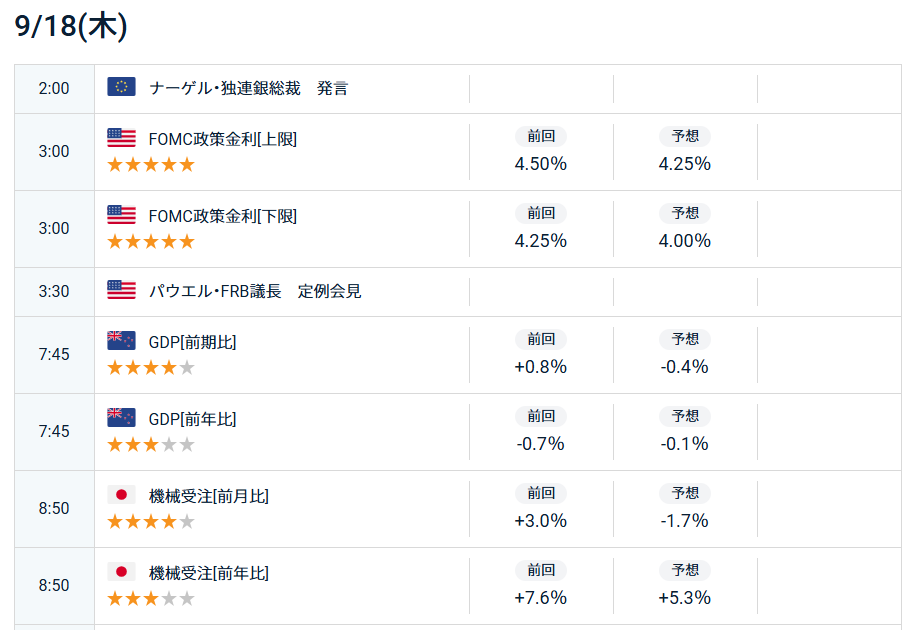
Task: Open the ナーゲル・独連銀総裁 発言 event
Action: tap(248, 88)
